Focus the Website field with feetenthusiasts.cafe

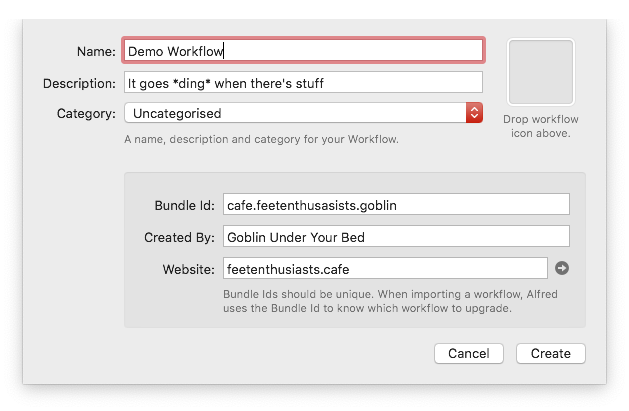(385, 268)
